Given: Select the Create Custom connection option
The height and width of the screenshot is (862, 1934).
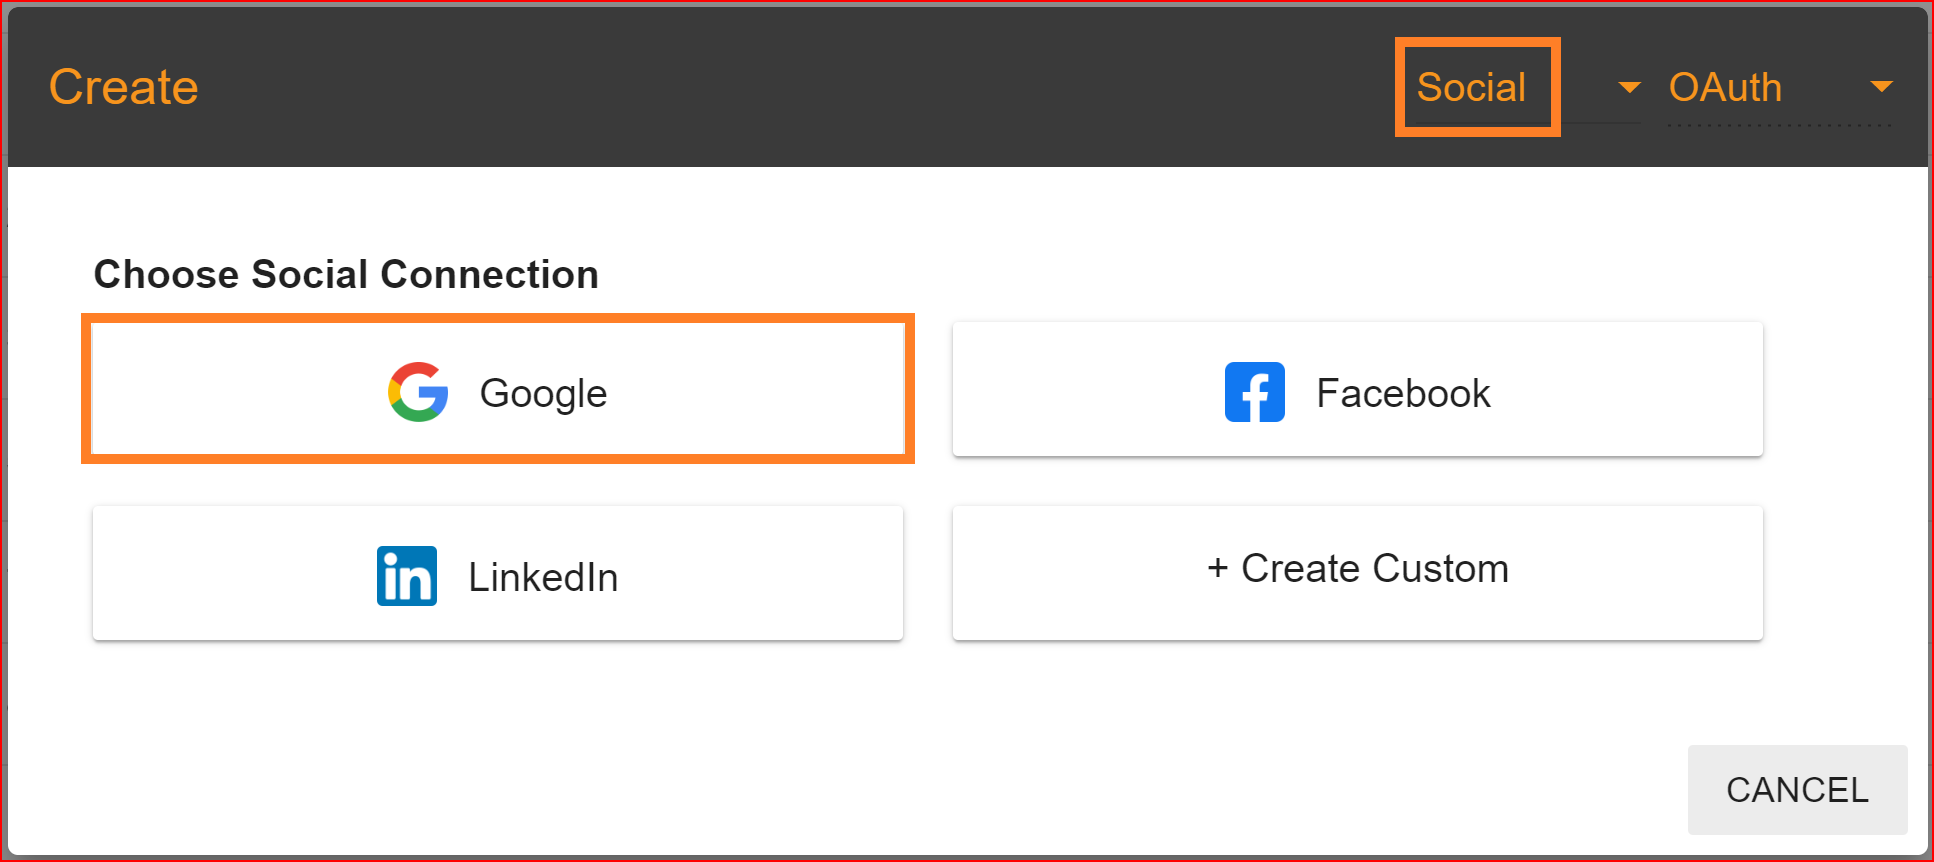Looking at the screenshot, I should pyautogui.click(x=1358, y=573).
